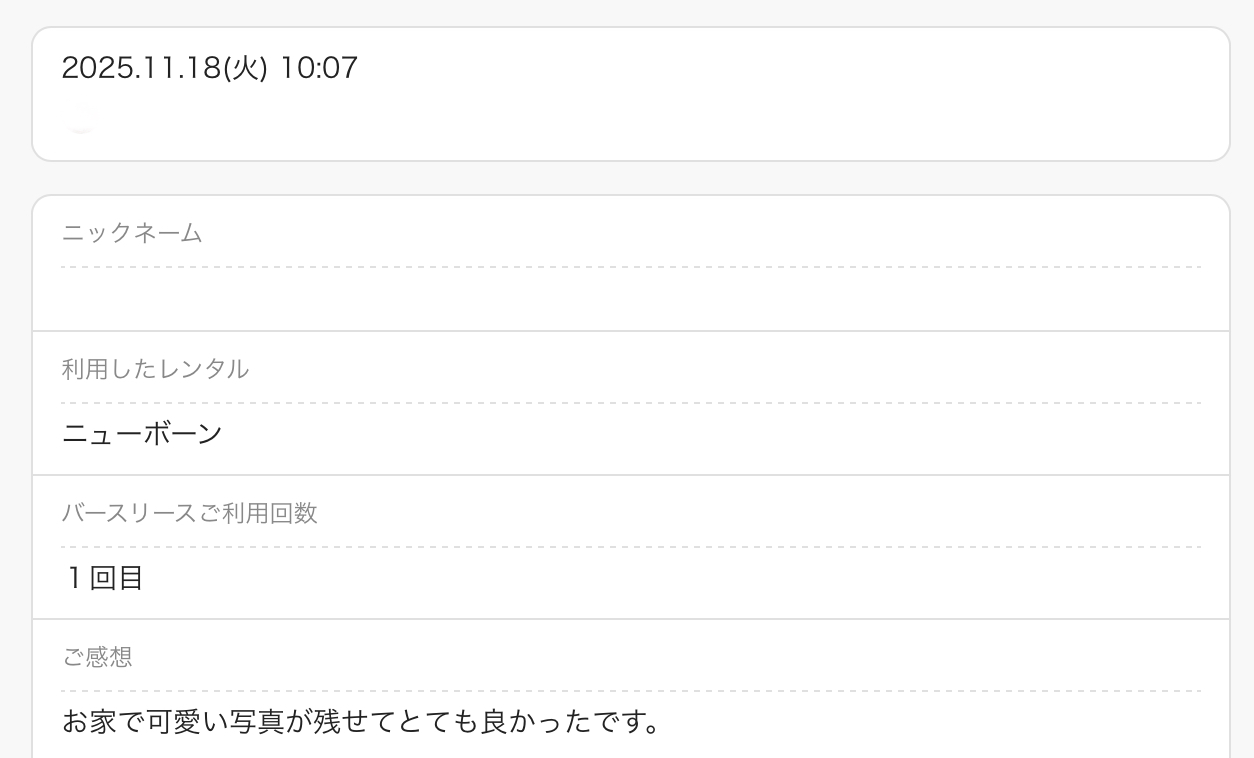Image resolution: width=1254 pixels, height=758 pixels.
Task: Click the faint avatar icon below the date
Action: [80, 119]
